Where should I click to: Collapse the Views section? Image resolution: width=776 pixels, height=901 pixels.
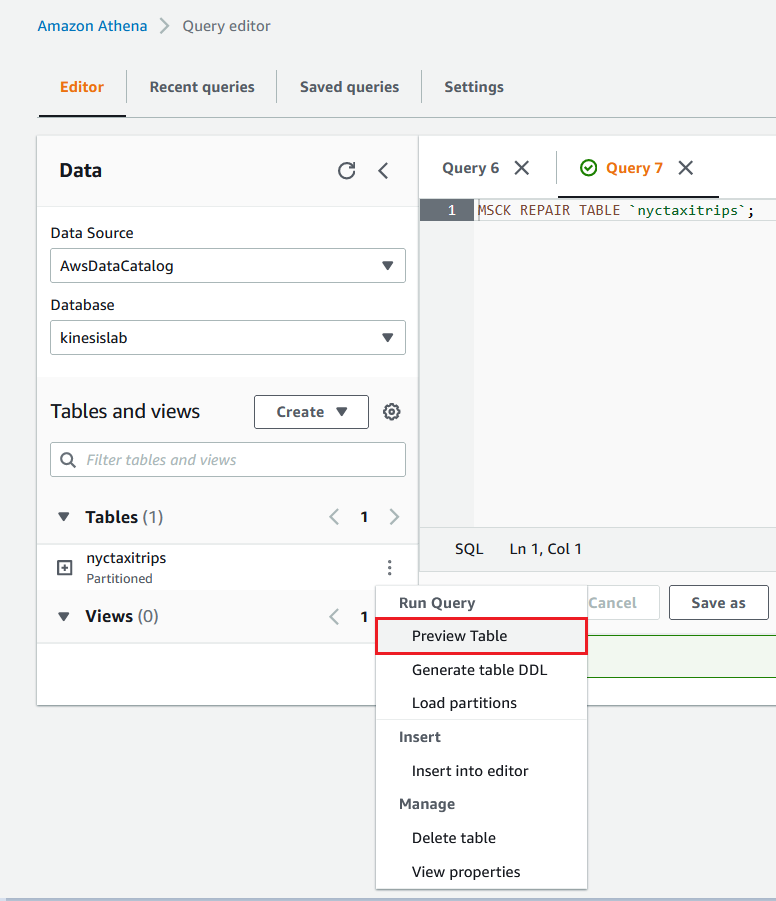pos(64,616)
